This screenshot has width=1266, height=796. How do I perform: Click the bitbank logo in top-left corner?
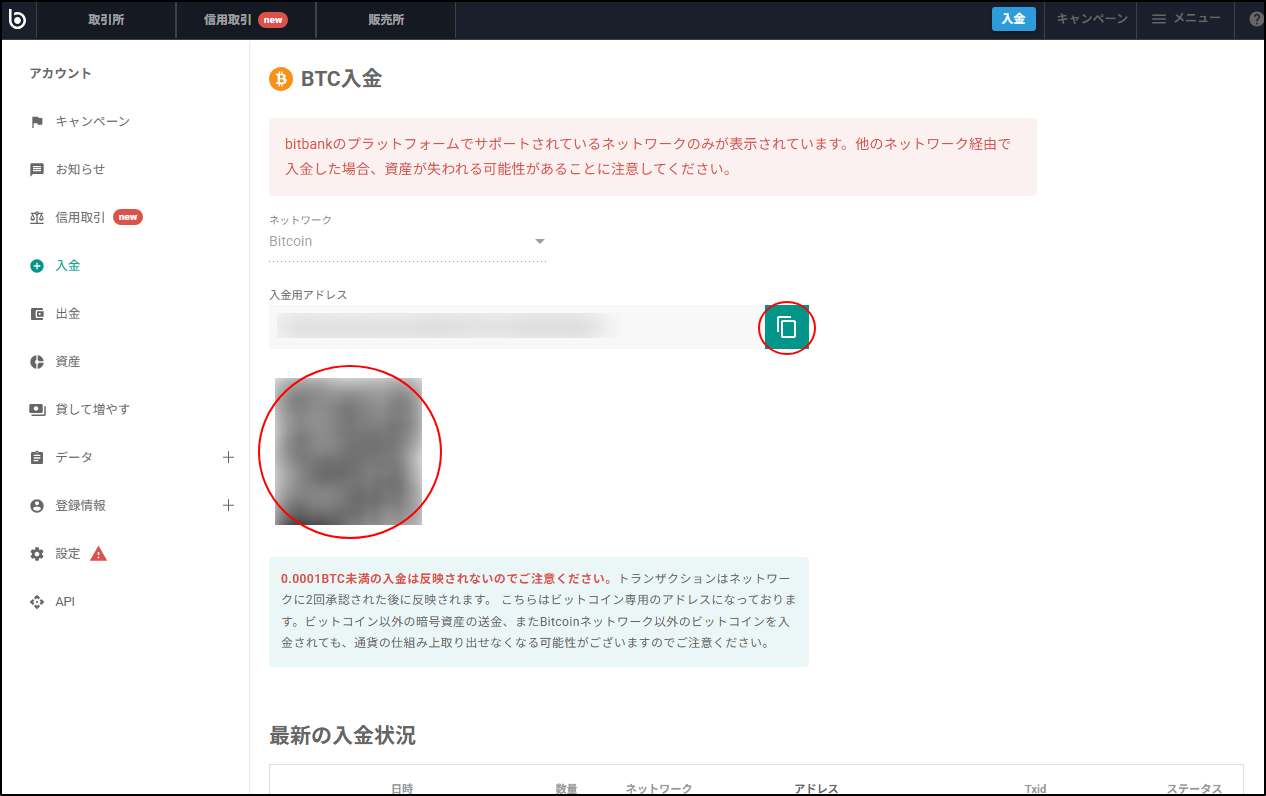coord(17,19)
